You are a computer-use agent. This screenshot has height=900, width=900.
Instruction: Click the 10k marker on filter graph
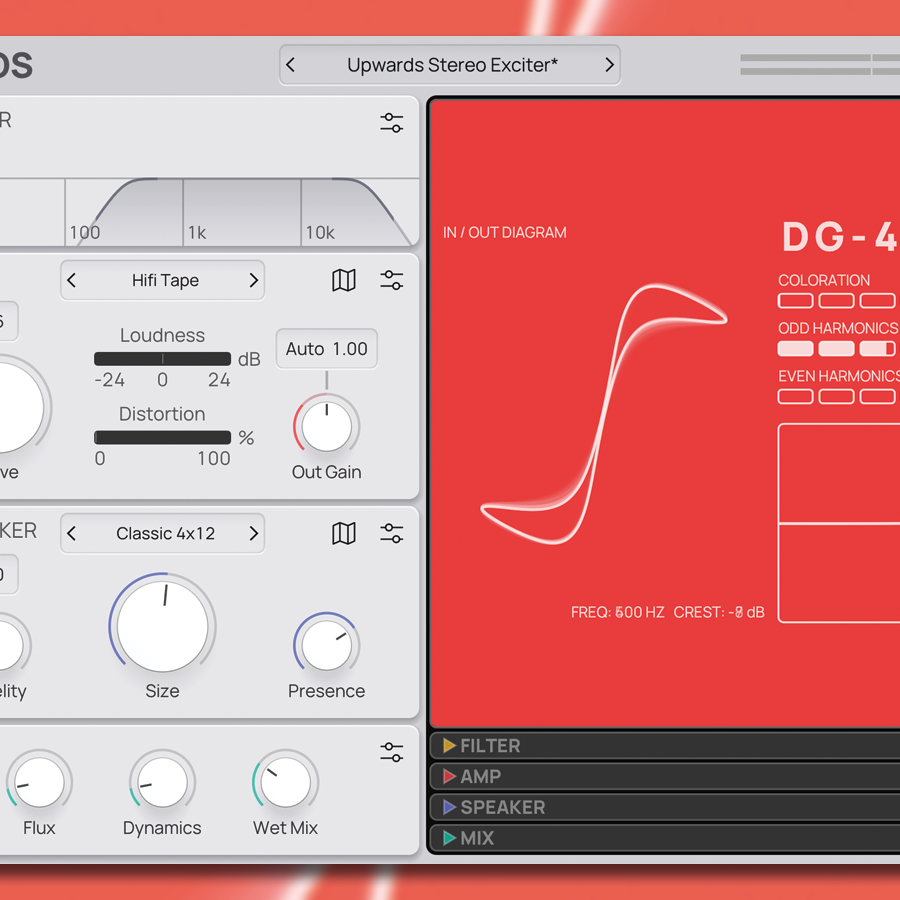(320, 232)
